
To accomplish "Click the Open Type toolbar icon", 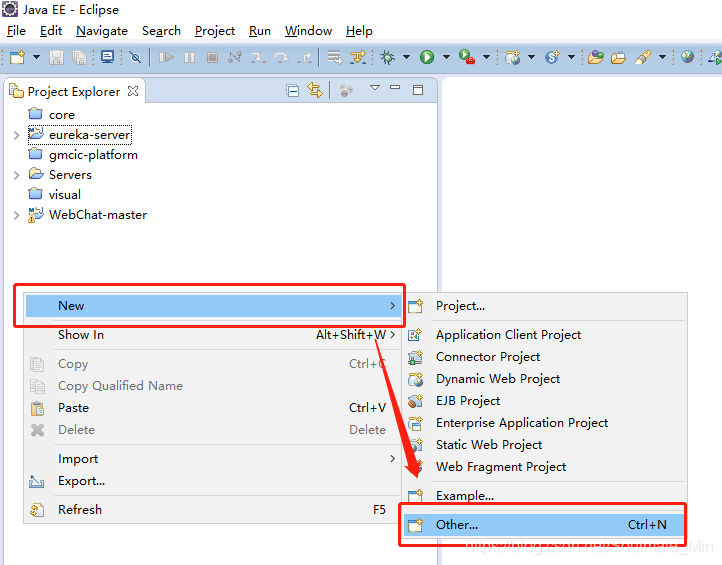I will 595,57.
